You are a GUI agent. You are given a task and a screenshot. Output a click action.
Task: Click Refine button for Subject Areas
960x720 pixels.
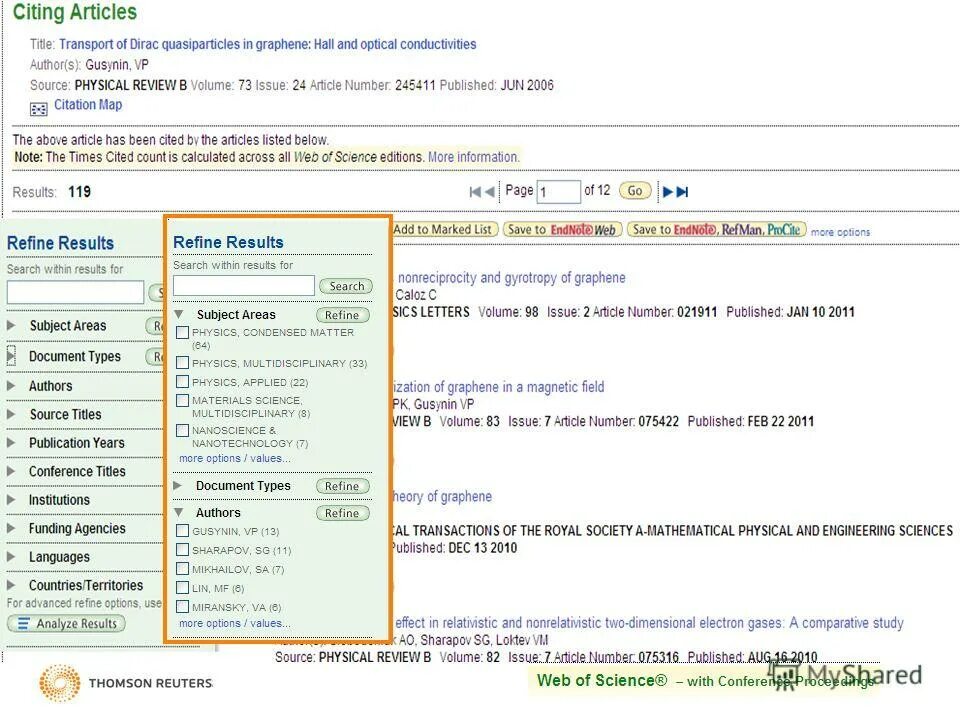point(342,315)
